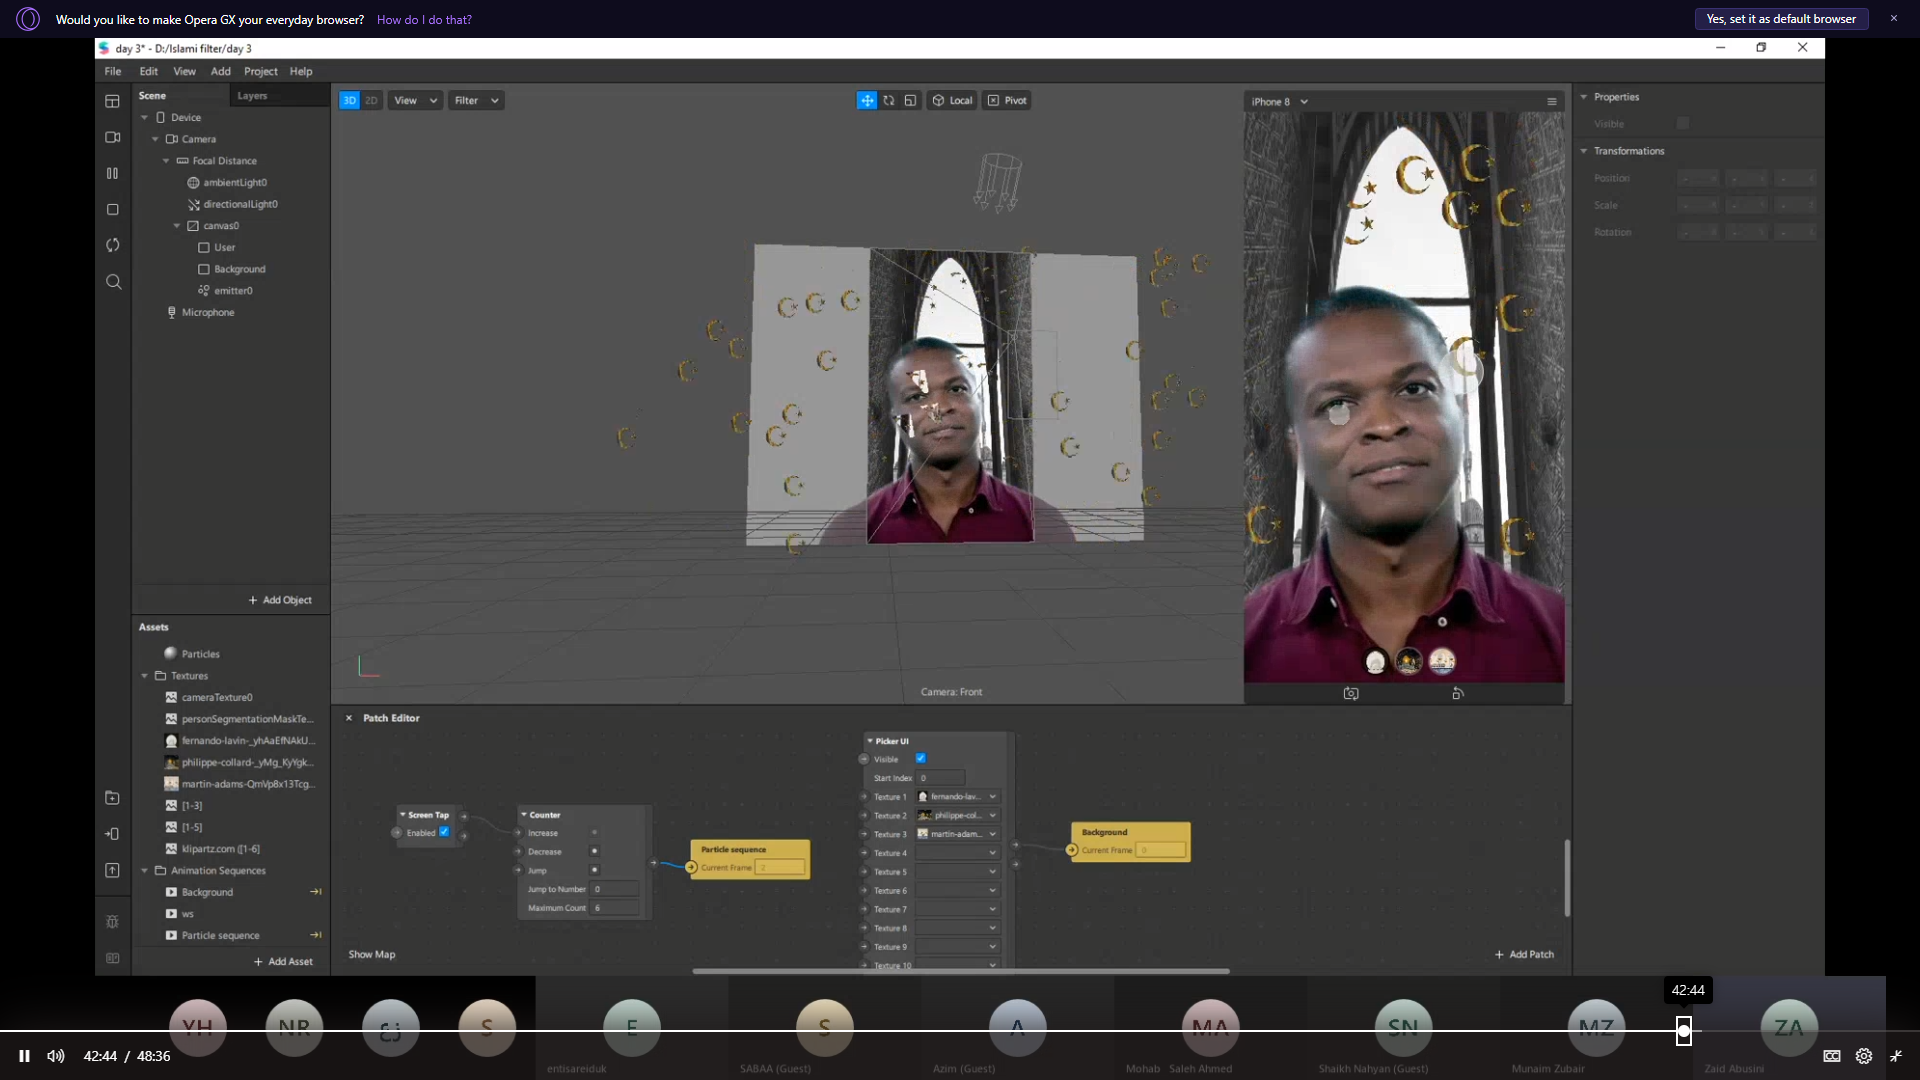Click the stop square icon in left toolbar

click(x=113, y=209)
